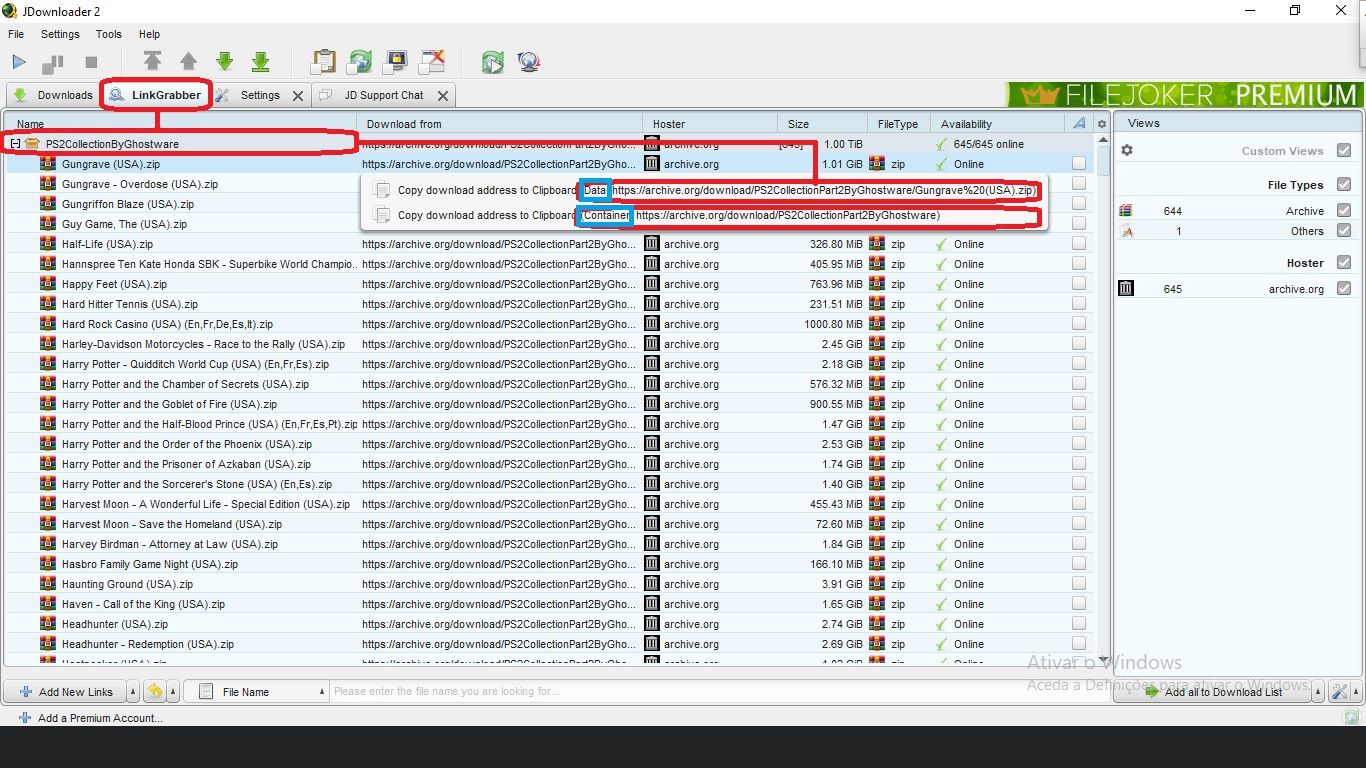Check the box for Gungrave (USA).zip

(x=1078, y=164)
